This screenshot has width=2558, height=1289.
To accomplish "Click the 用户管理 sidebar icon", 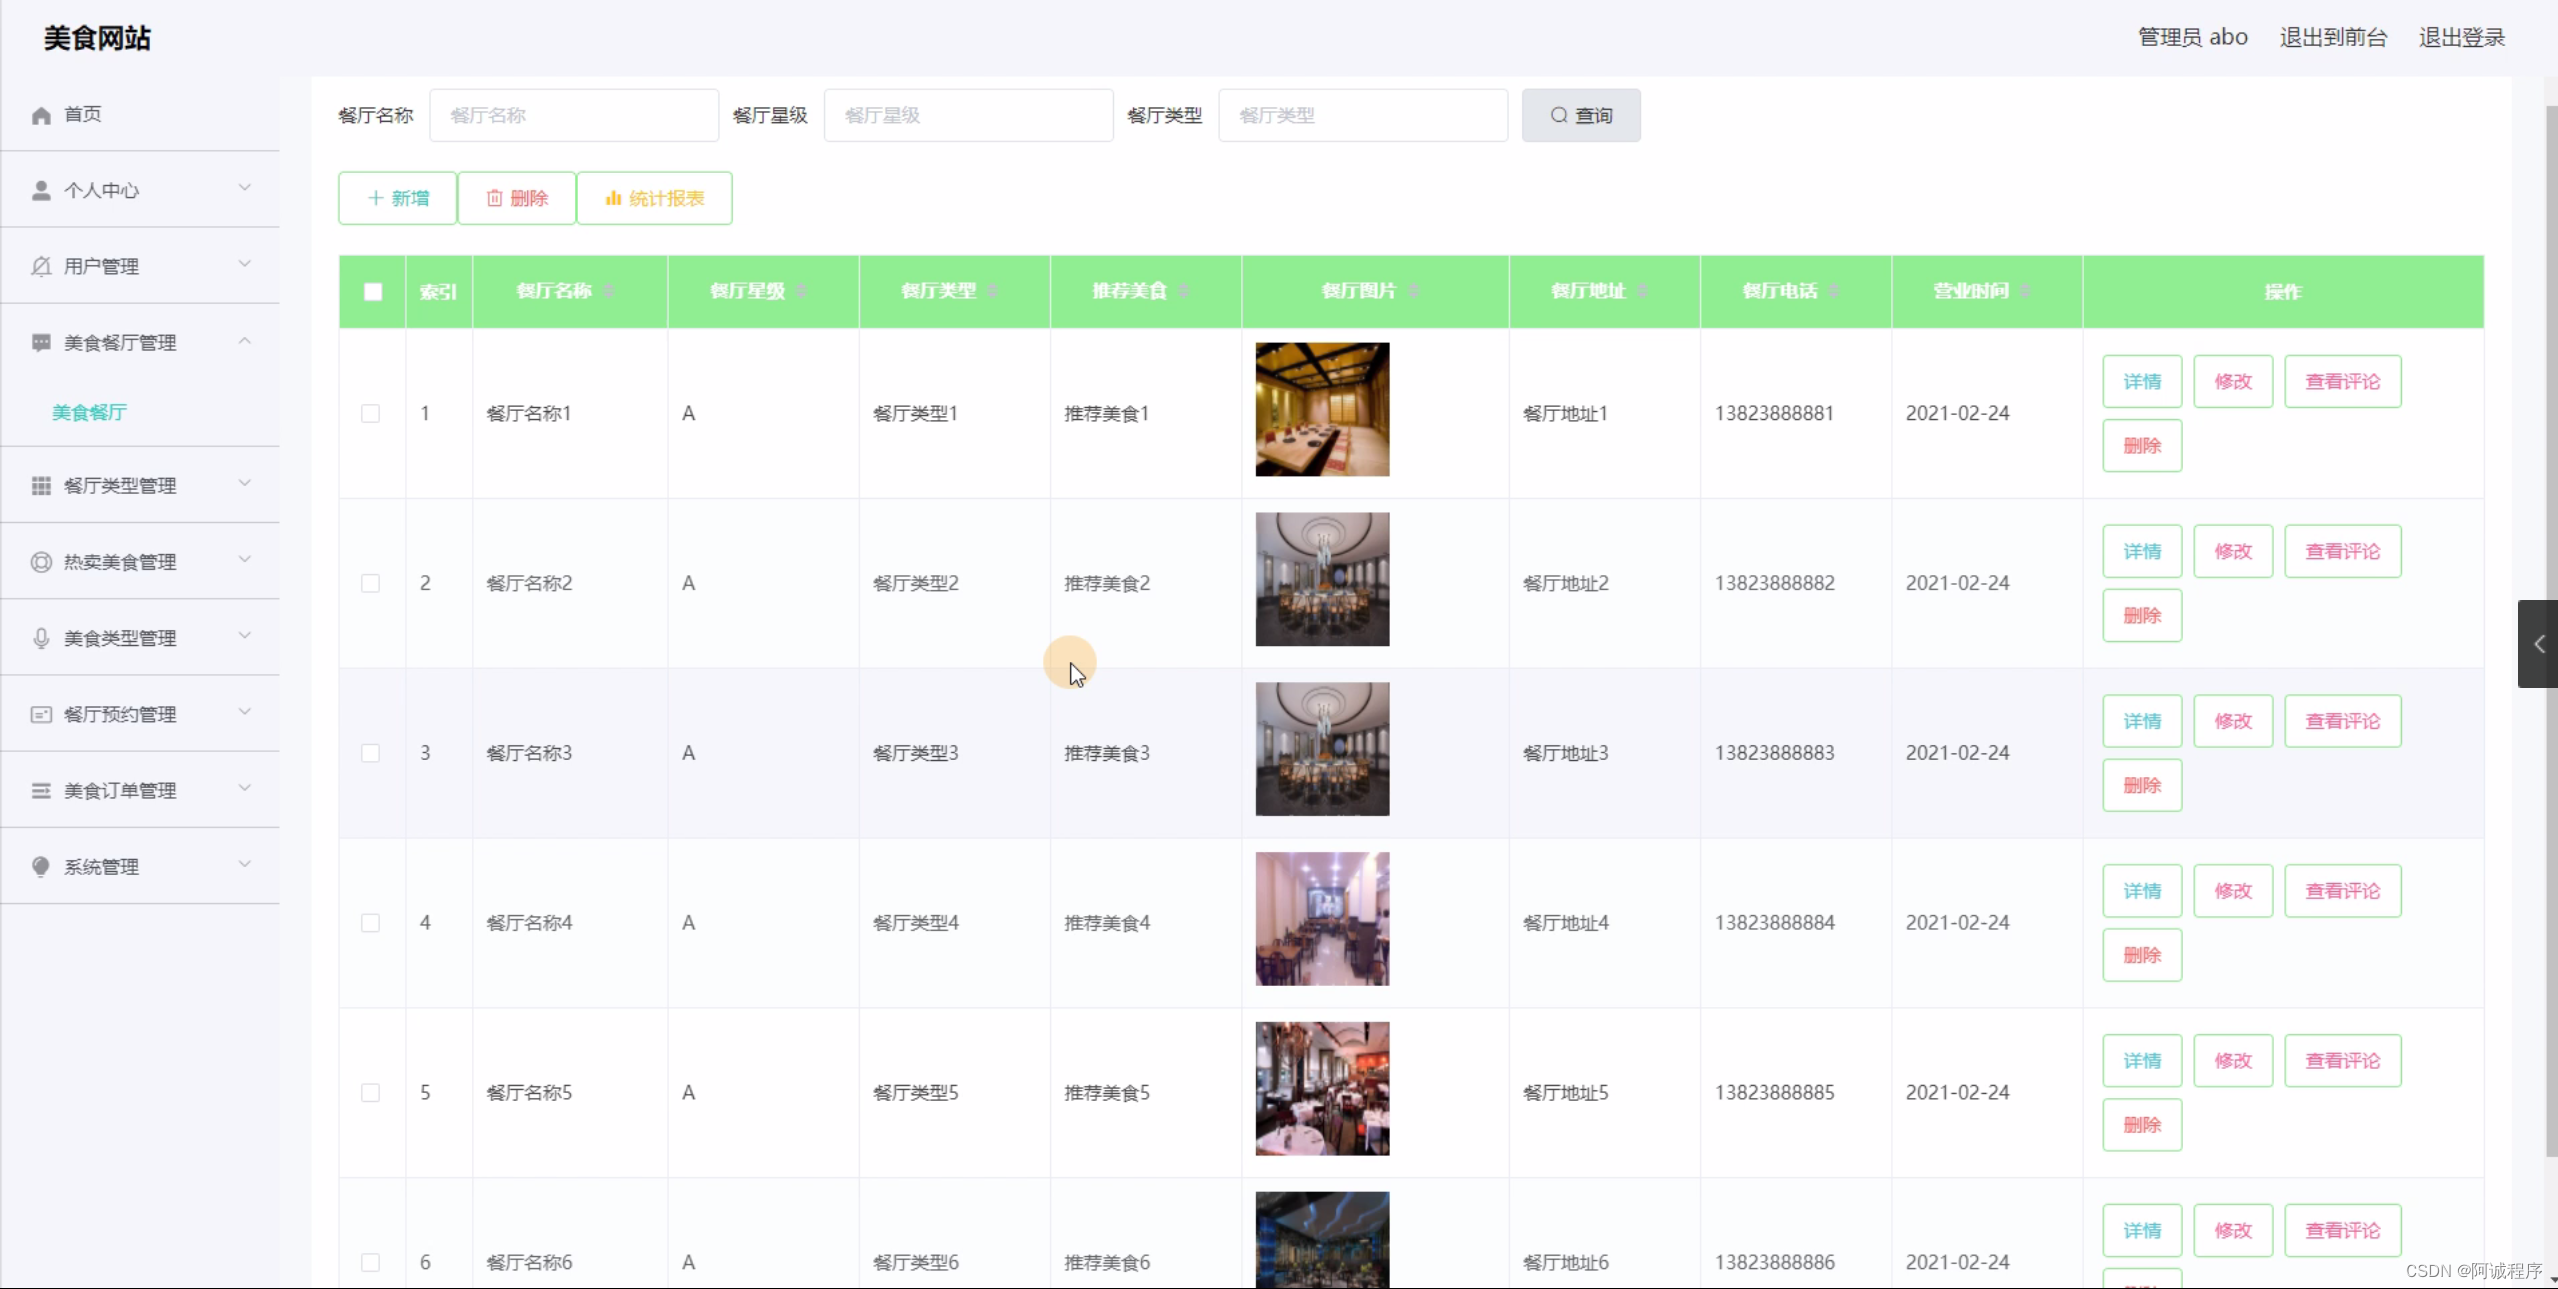I will coord(41,267).
